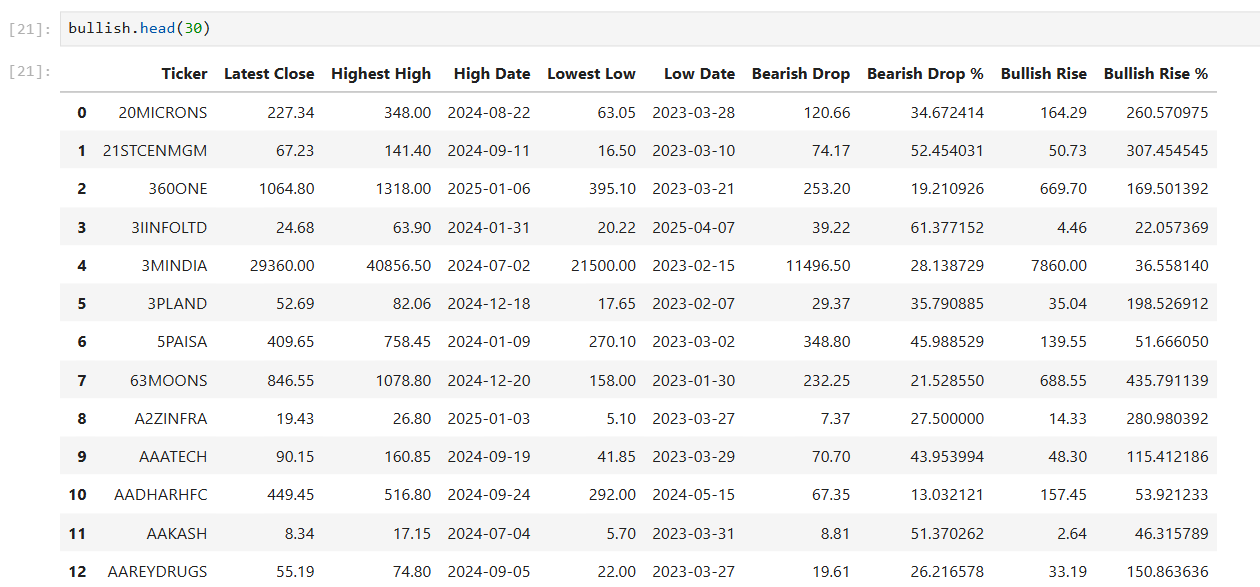This screenshot has width=1260, height=587.
Task: Select ticker cell AADHARHFC
Action: point(163,495)
